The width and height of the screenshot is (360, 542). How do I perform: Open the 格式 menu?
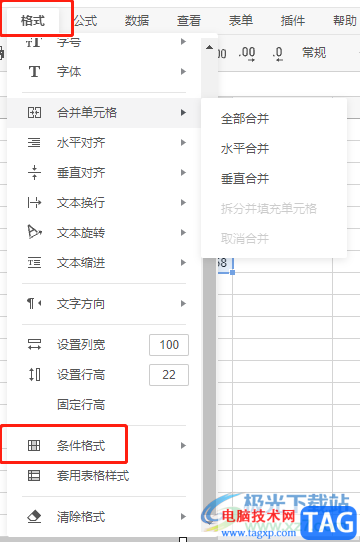tap(33, 21)
